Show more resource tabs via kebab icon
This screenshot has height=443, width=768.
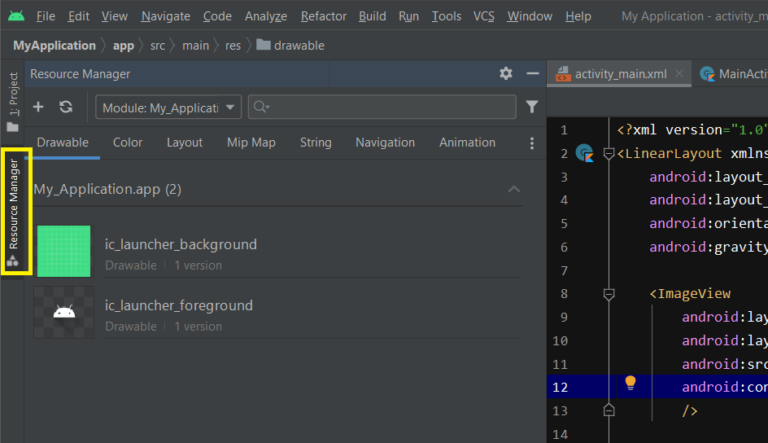coord(531,143)
